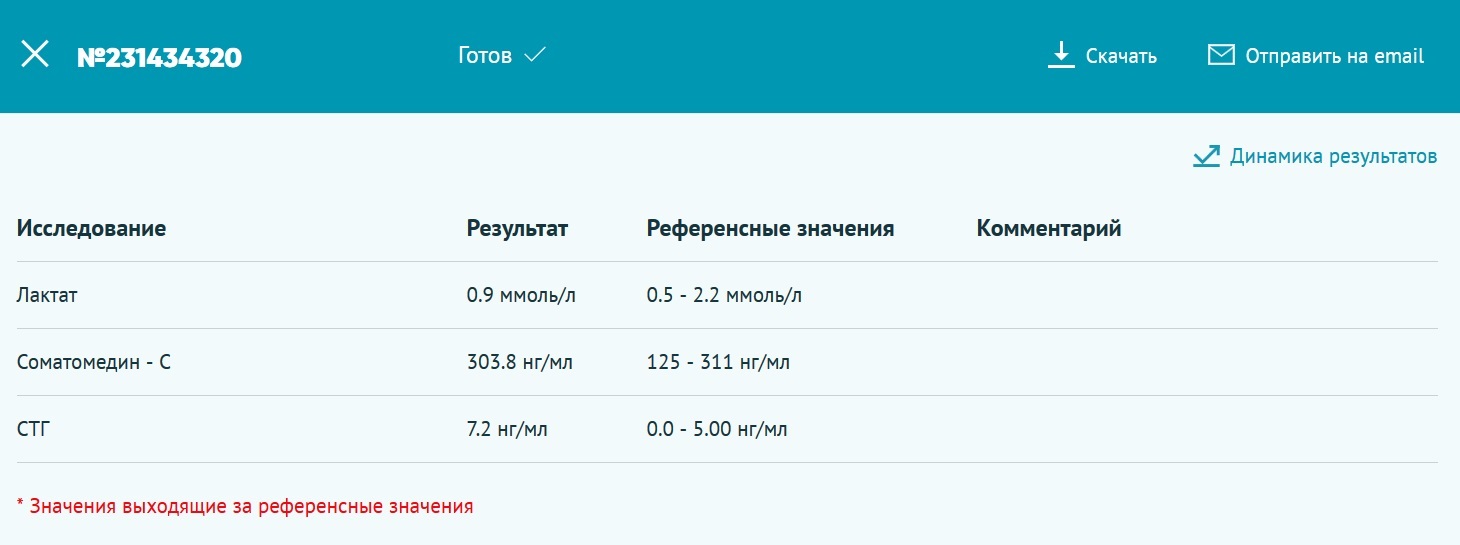The width and height of the screenshot is (1460, 545).
Task: Click the red out-of-range footnote text
Action: point(245,506)
